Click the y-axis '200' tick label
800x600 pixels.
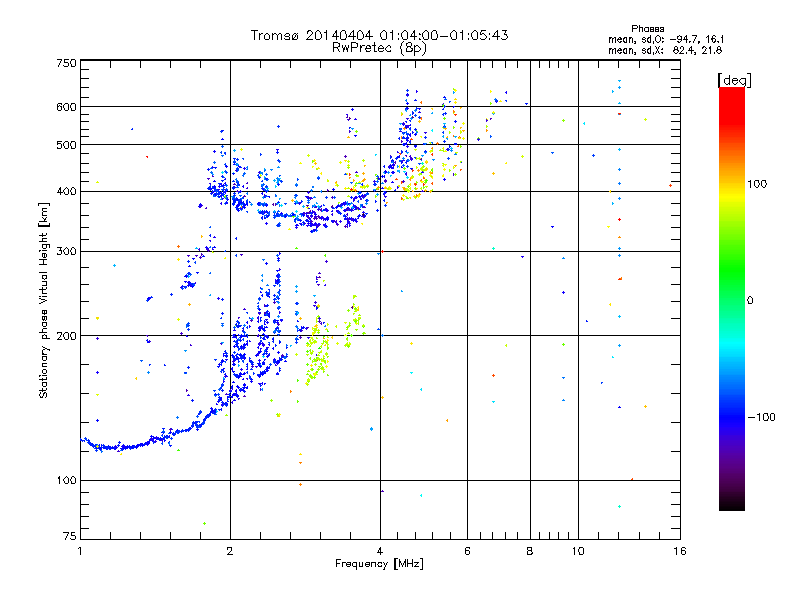pos(66,336)
